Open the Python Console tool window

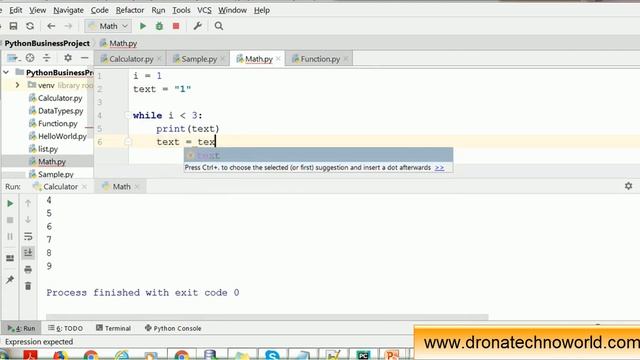pyautogui.click(x=173, y=328)
